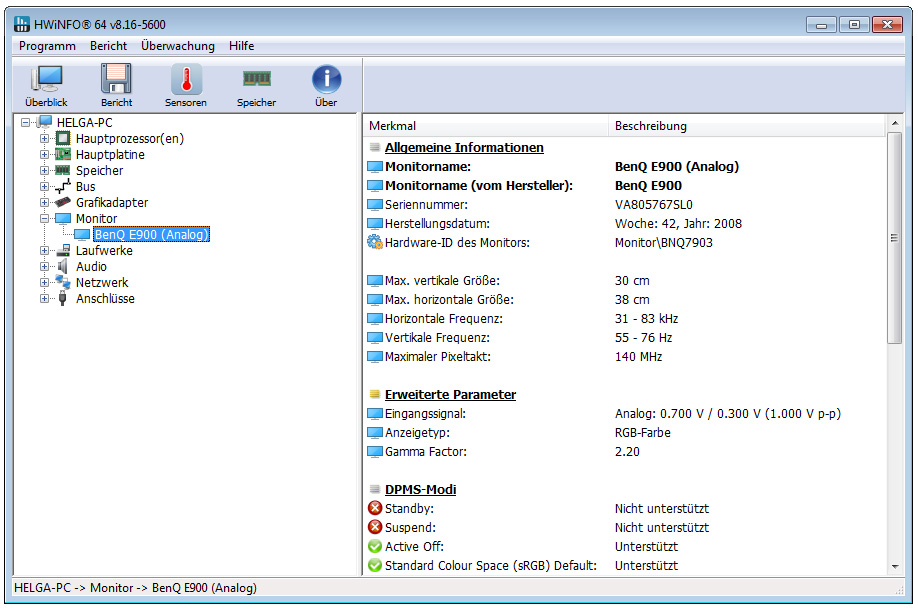Collapse the Monitor tree node
918x610 pixels.
coord(44,219)
